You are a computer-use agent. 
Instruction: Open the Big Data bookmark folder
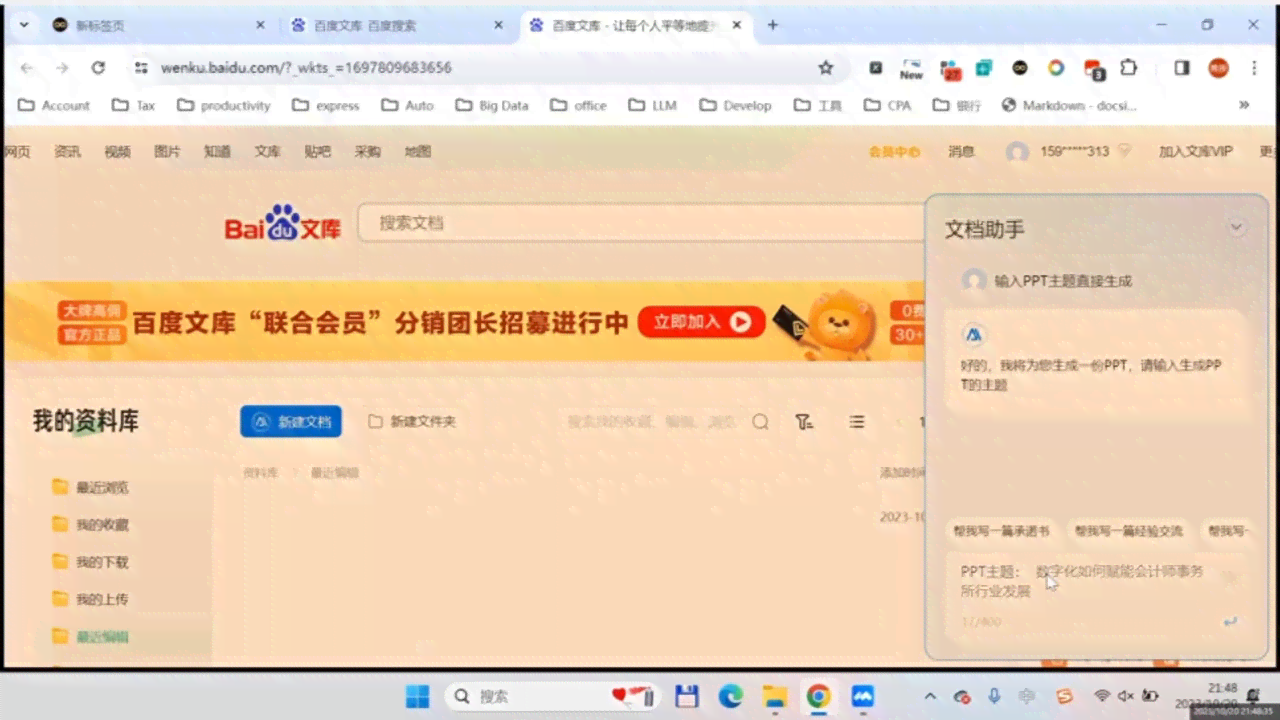coord(492,105)
